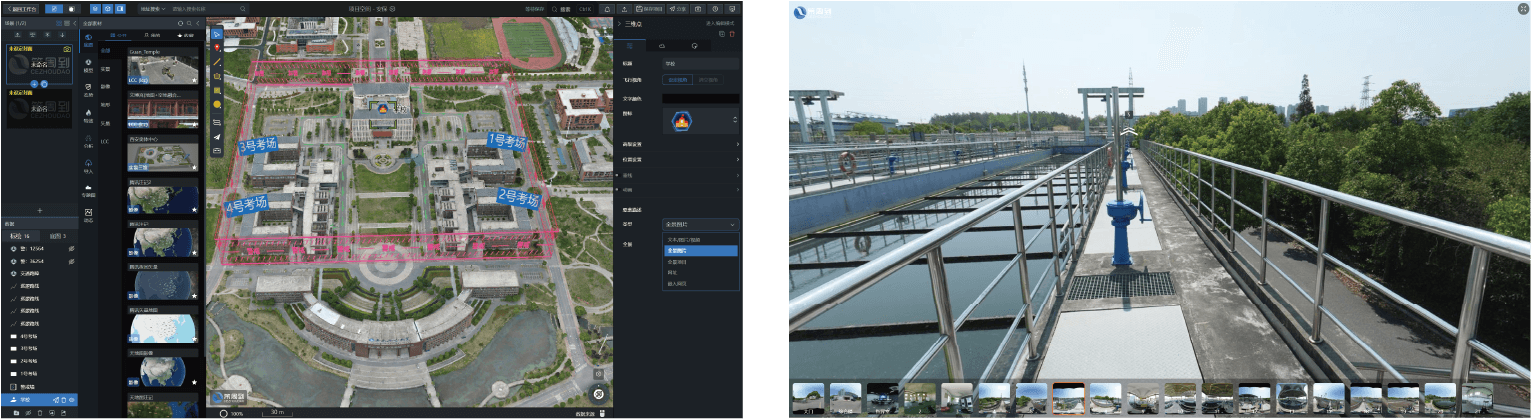
Task: Click the plus button under first scene card
Action: 32,84
